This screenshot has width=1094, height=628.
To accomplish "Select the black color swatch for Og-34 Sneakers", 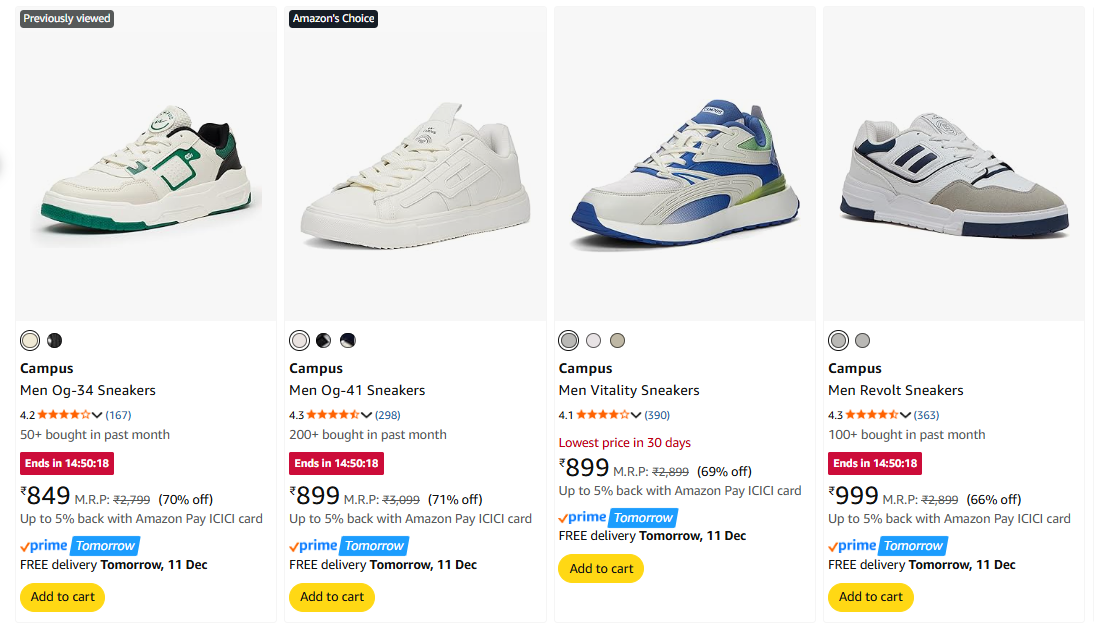I will point(54,341).
